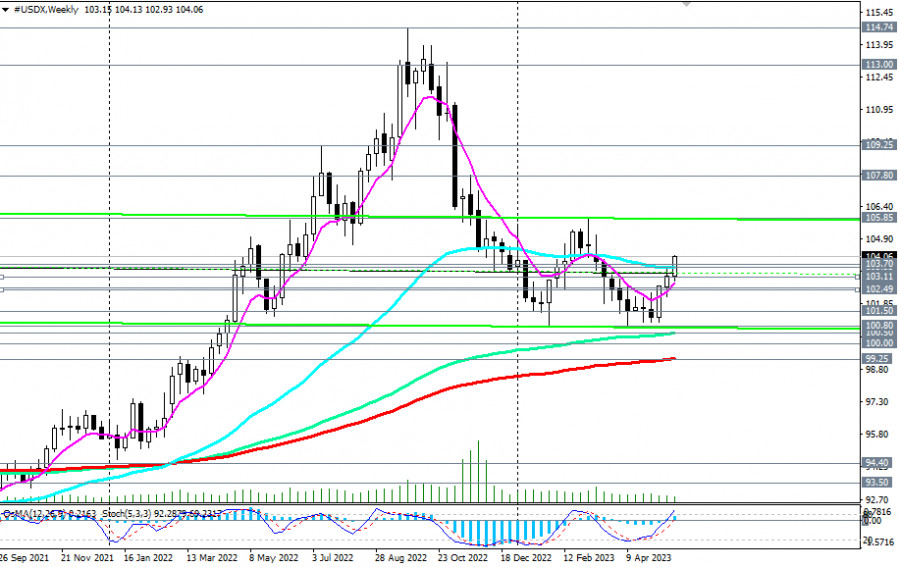Select the 93.50 price level label

point(878,482)
